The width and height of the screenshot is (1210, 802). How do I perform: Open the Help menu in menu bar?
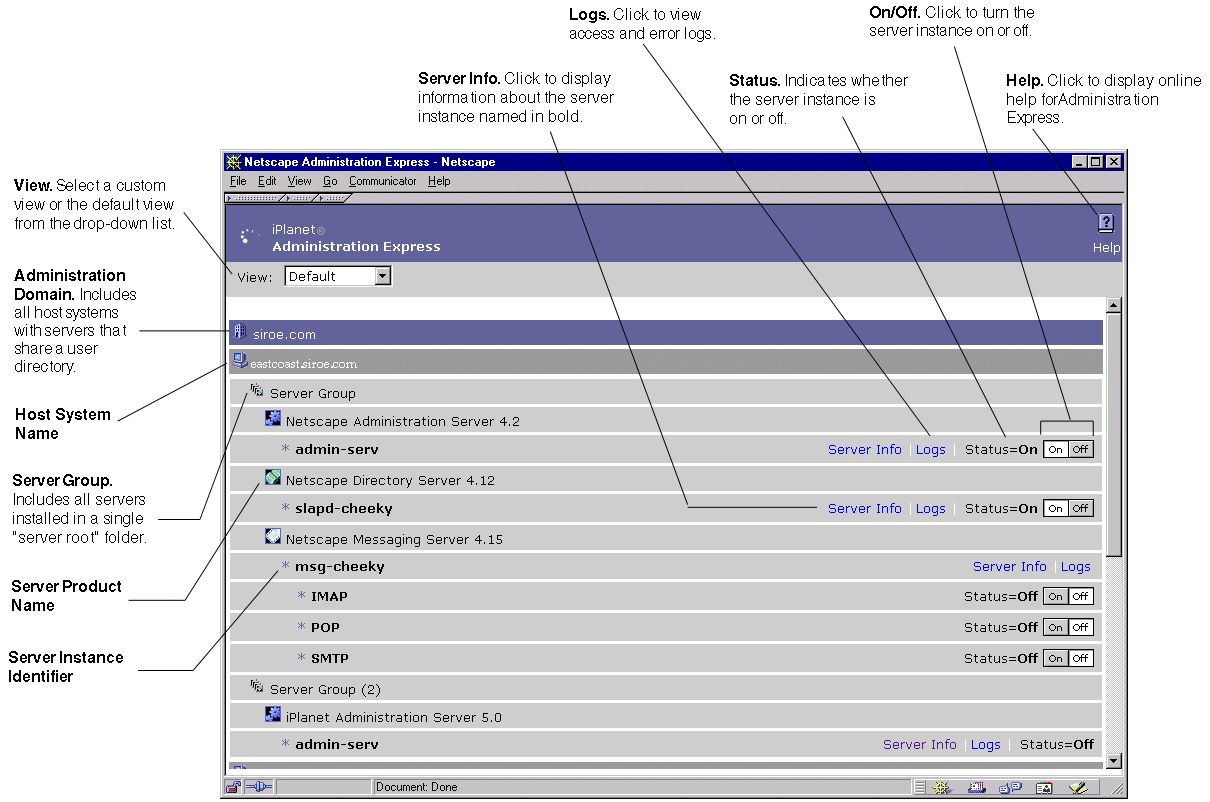pos(439,181)
